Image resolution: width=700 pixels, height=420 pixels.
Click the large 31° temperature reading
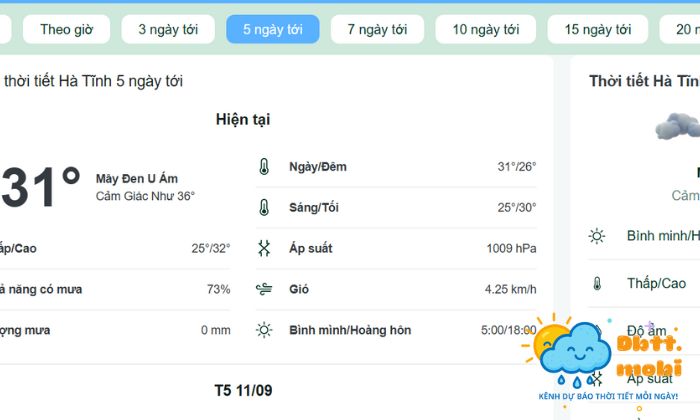click(40, 186)
